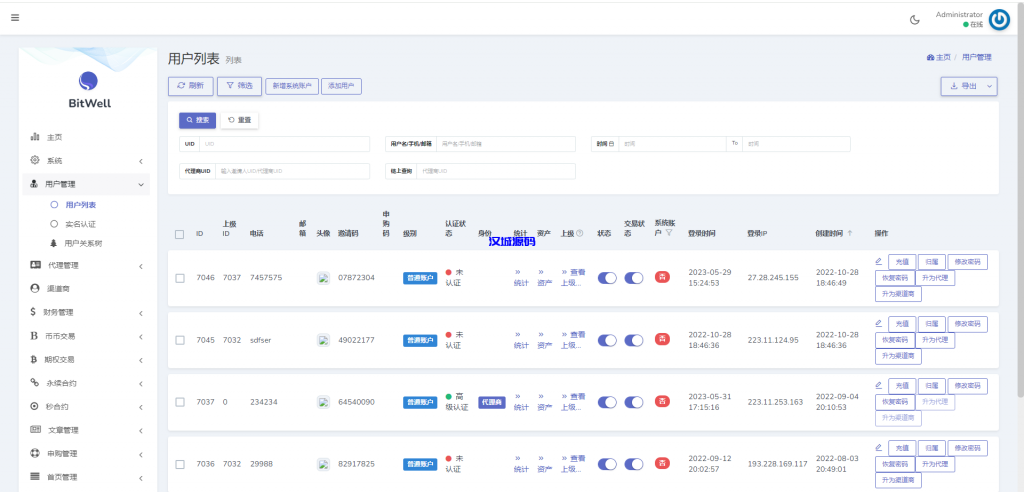Go to 主页 in the sidebar
This screenshot has height=492, width=1024.
point(54,137)
